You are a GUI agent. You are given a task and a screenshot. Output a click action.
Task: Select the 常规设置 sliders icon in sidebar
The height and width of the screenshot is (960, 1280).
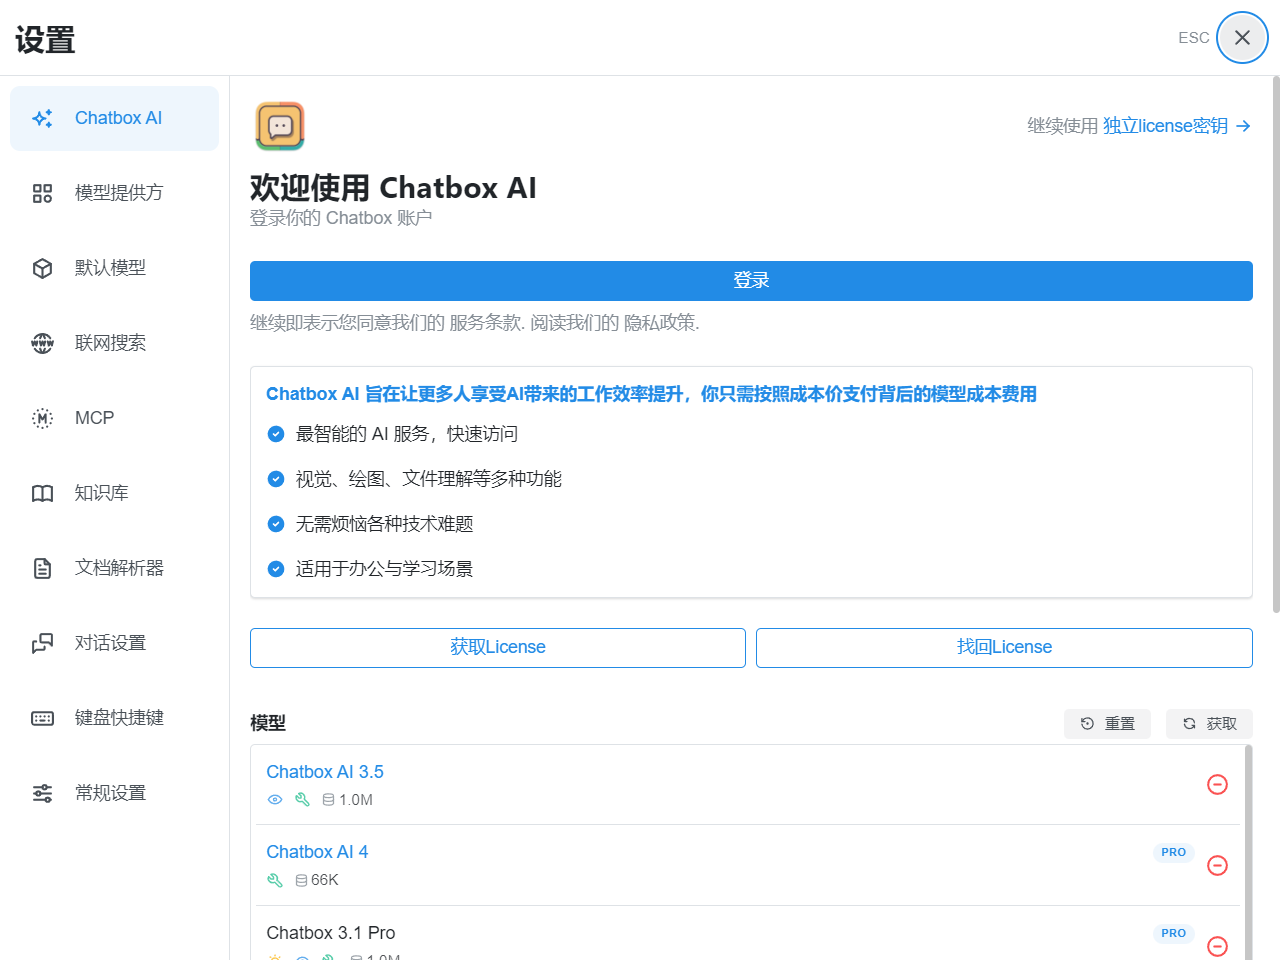tap(42, 793)
